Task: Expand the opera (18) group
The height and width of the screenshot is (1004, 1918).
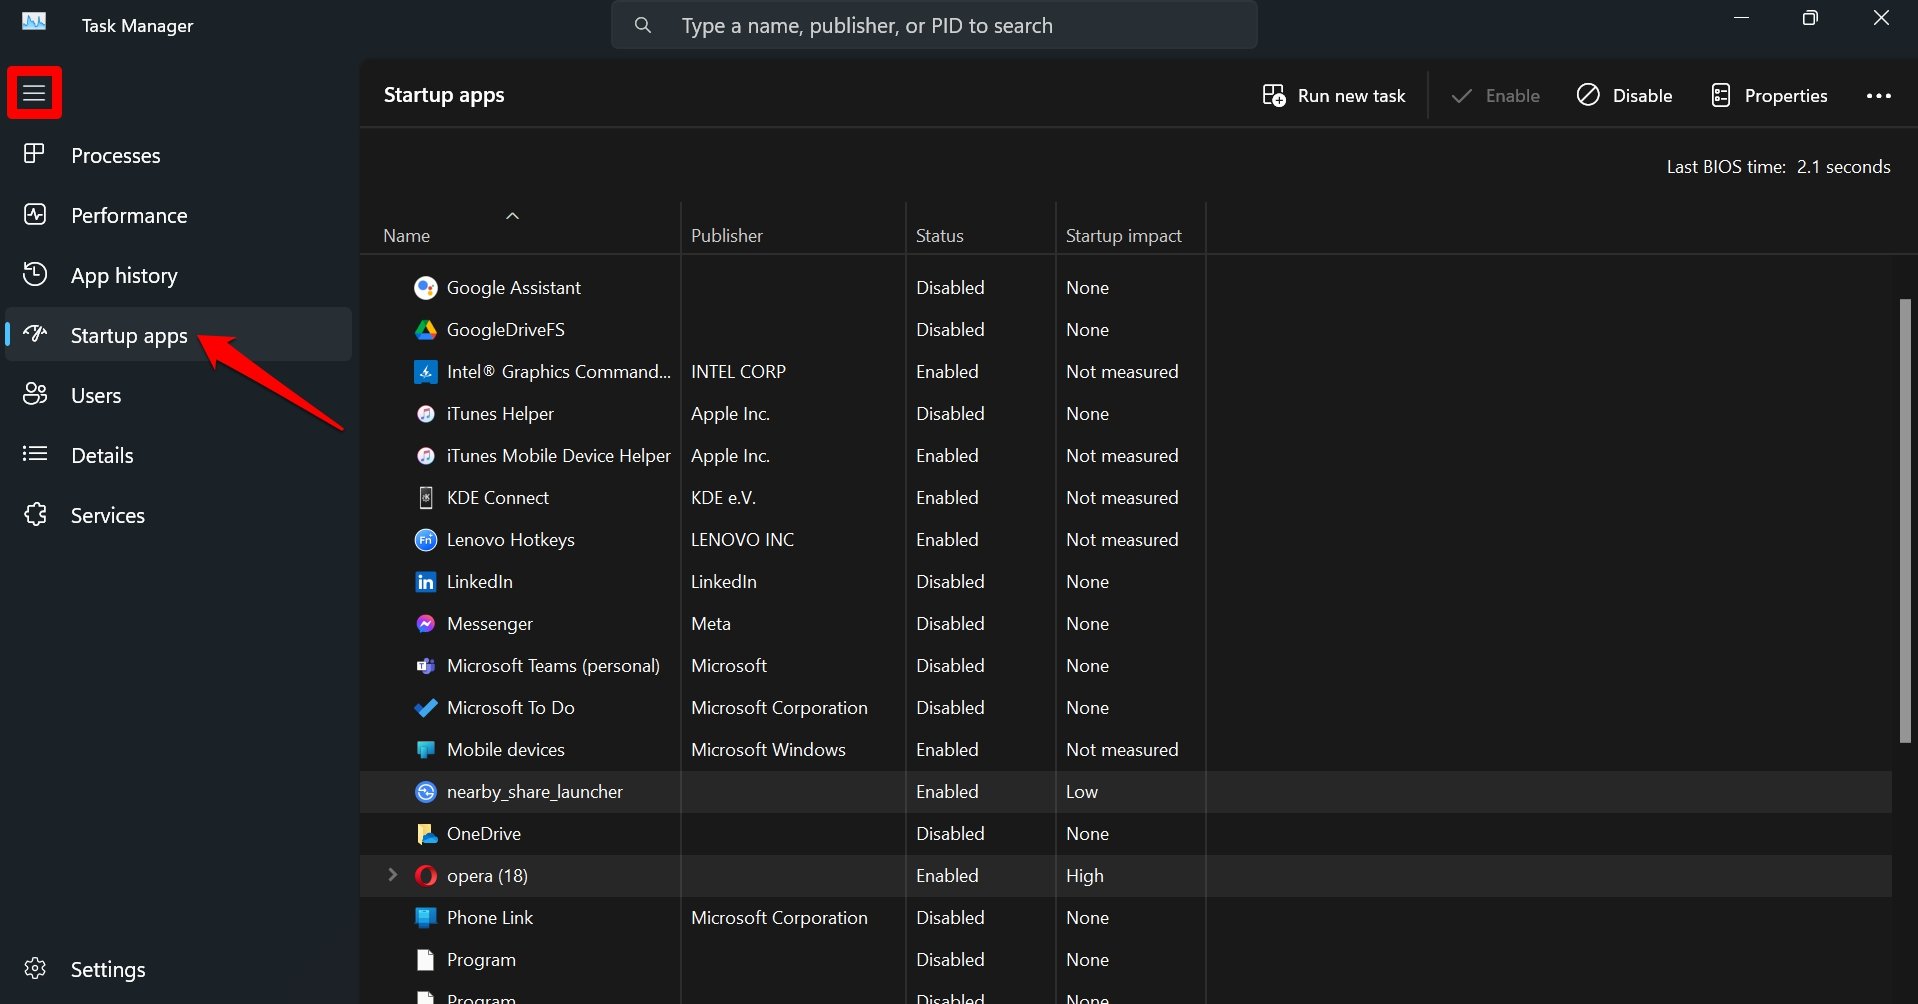Action: click(x=393, y=875)
